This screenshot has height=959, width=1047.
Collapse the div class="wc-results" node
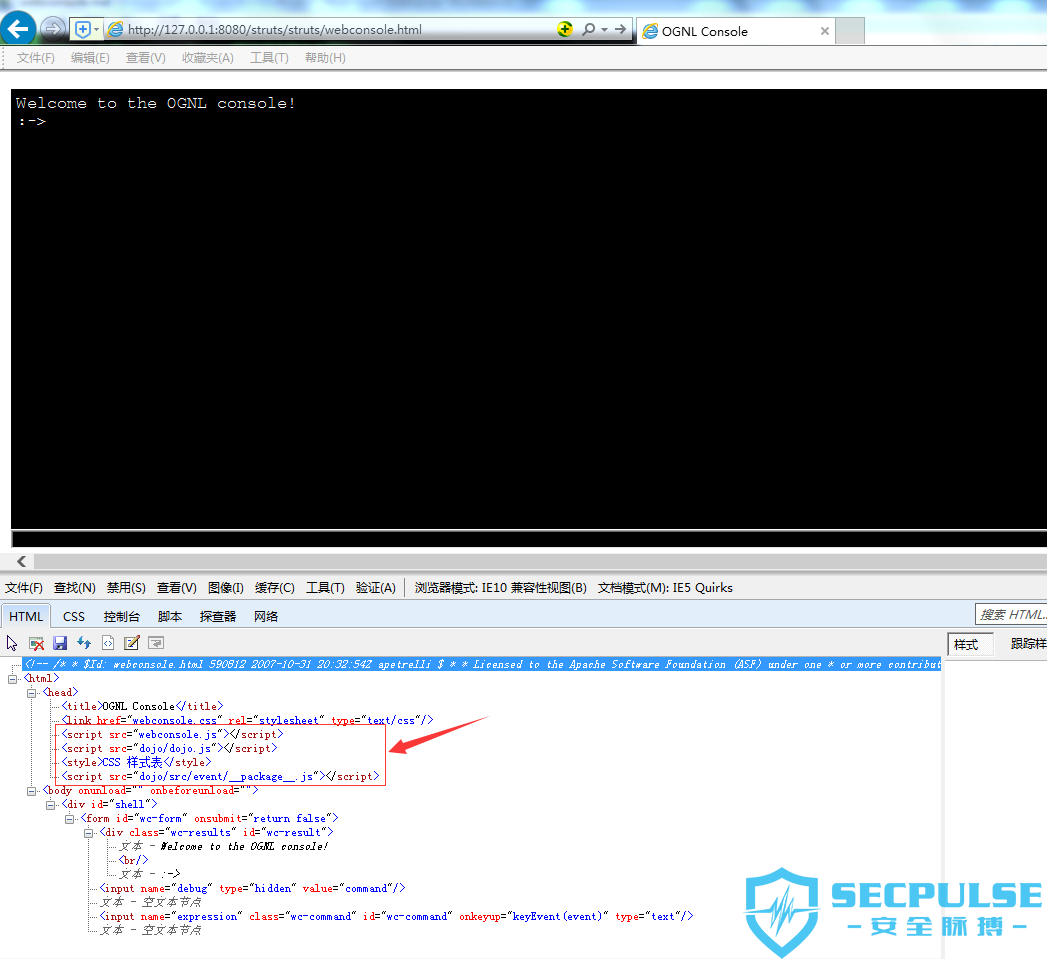click(88, 833)
